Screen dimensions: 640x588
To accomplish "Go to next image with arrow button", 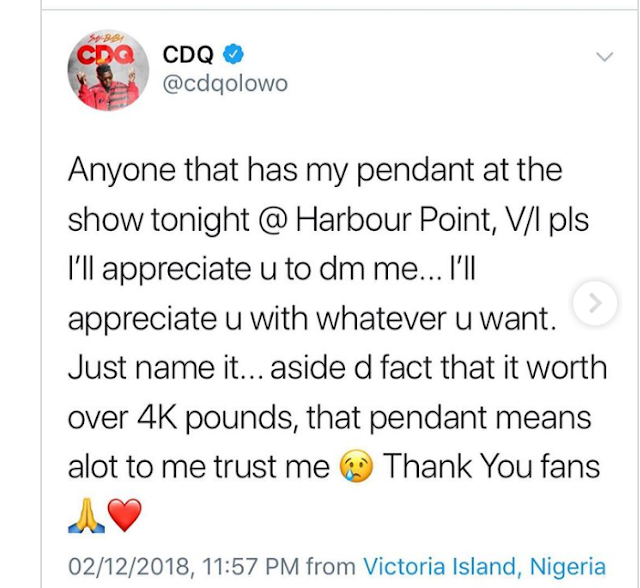I will pyautogui.click(x=595, y=303).
